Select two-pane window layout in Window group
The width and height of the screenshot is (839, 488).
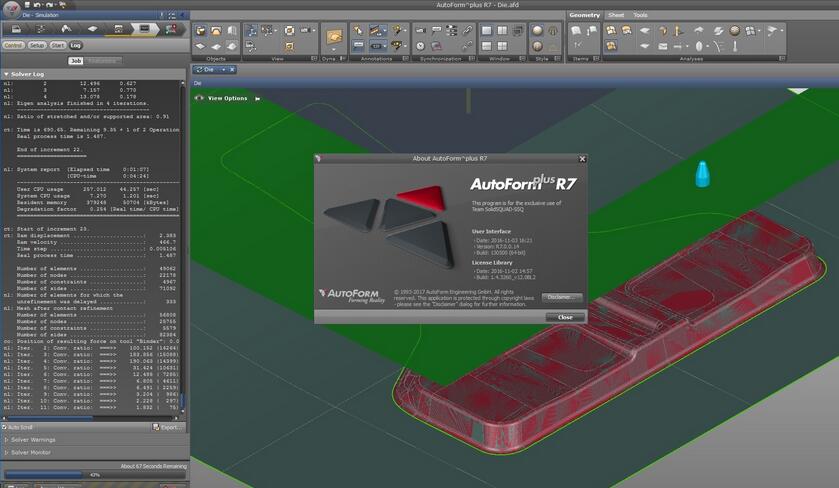pyautogui.click(x=502, y=31)
